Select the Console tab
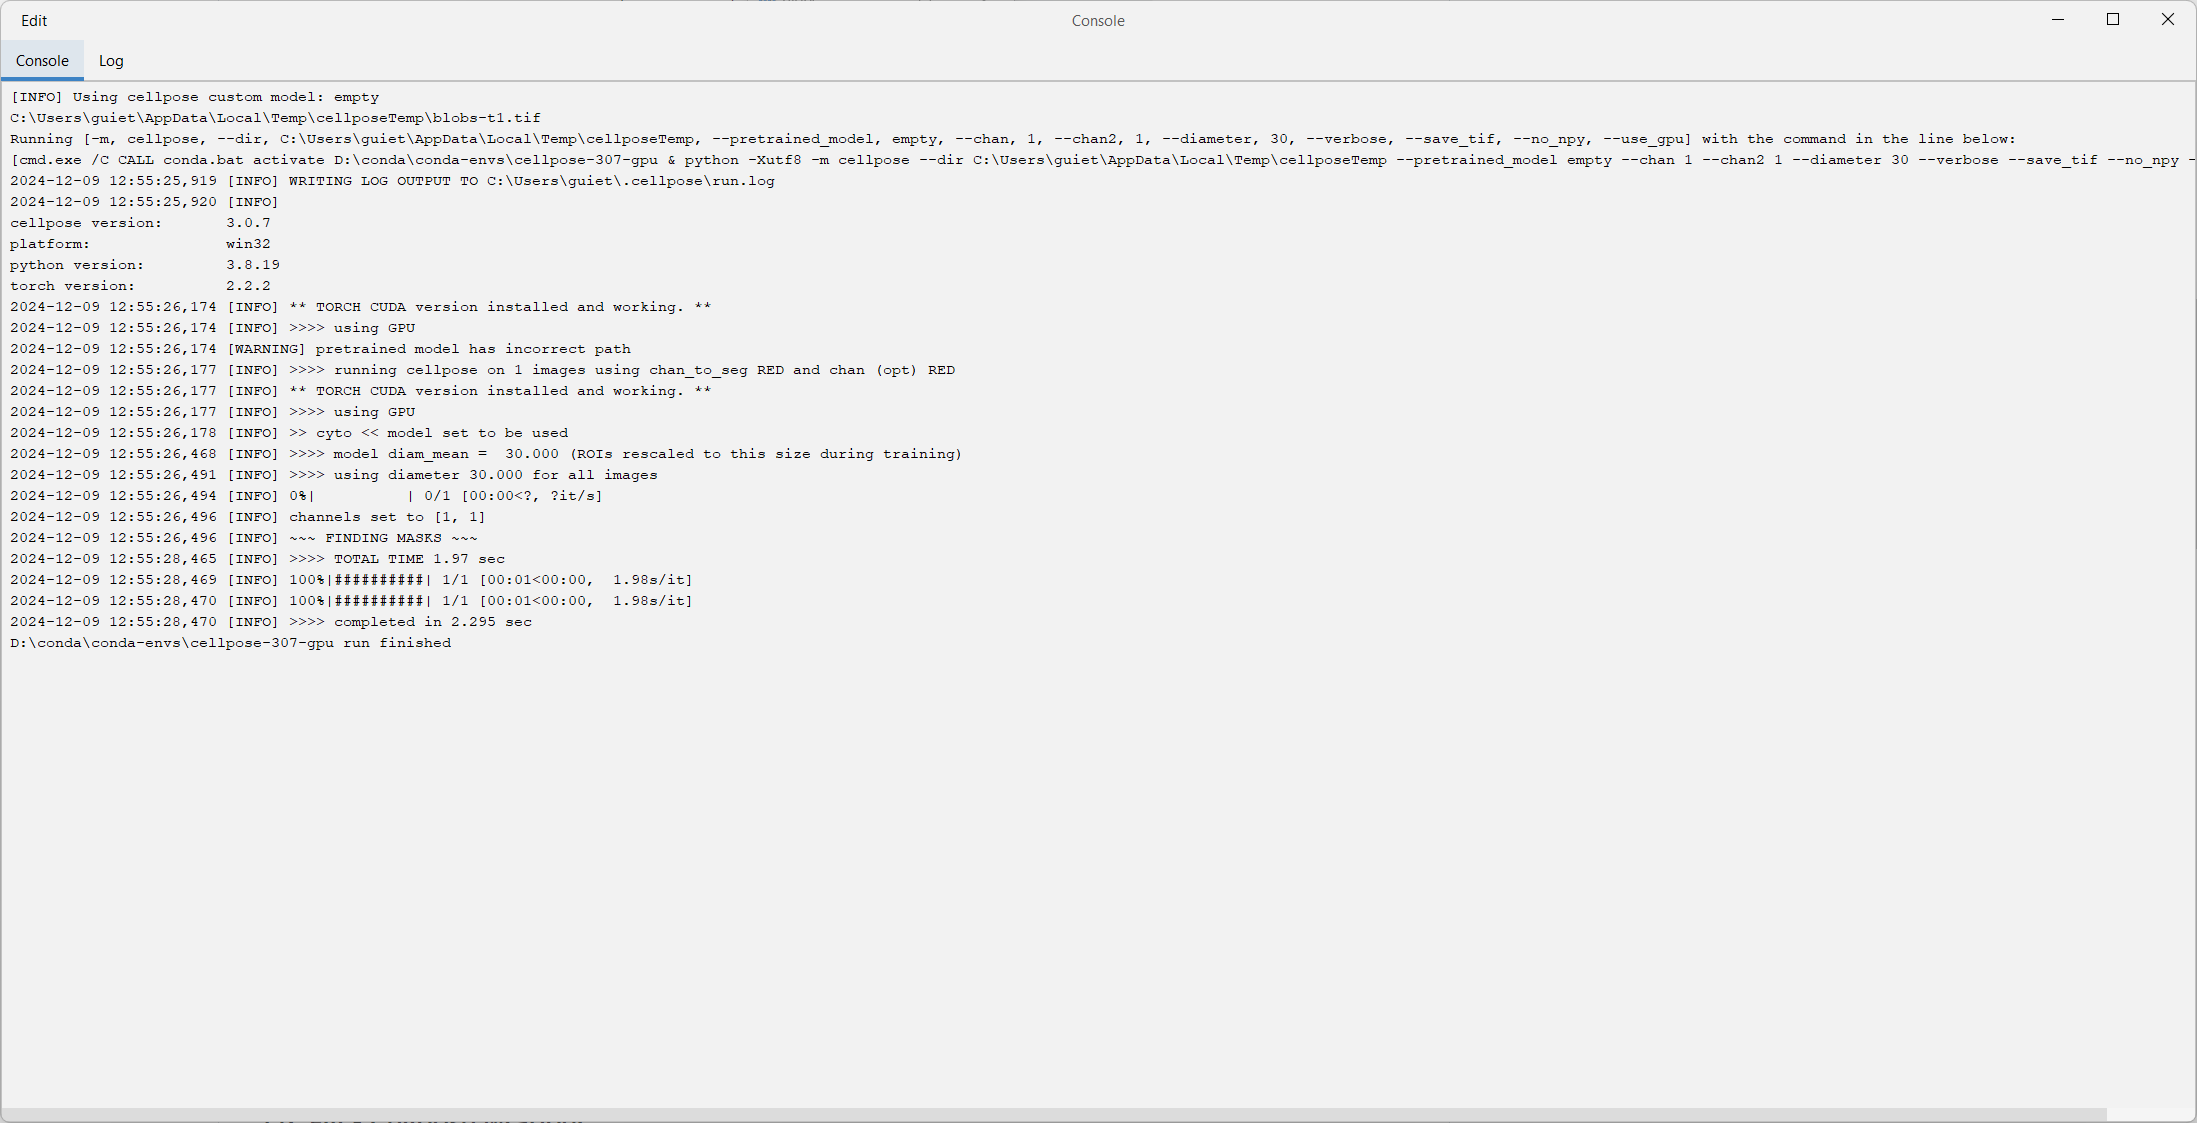This screenshot has width=2197, height=1123. tap(42, 61)
